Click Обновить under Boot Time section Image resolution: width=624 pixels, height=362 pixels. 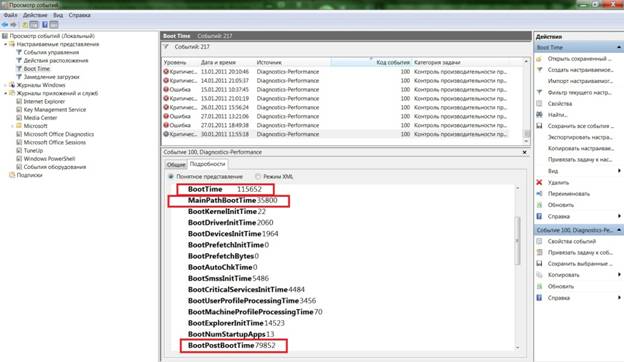(x=561, y=205)
